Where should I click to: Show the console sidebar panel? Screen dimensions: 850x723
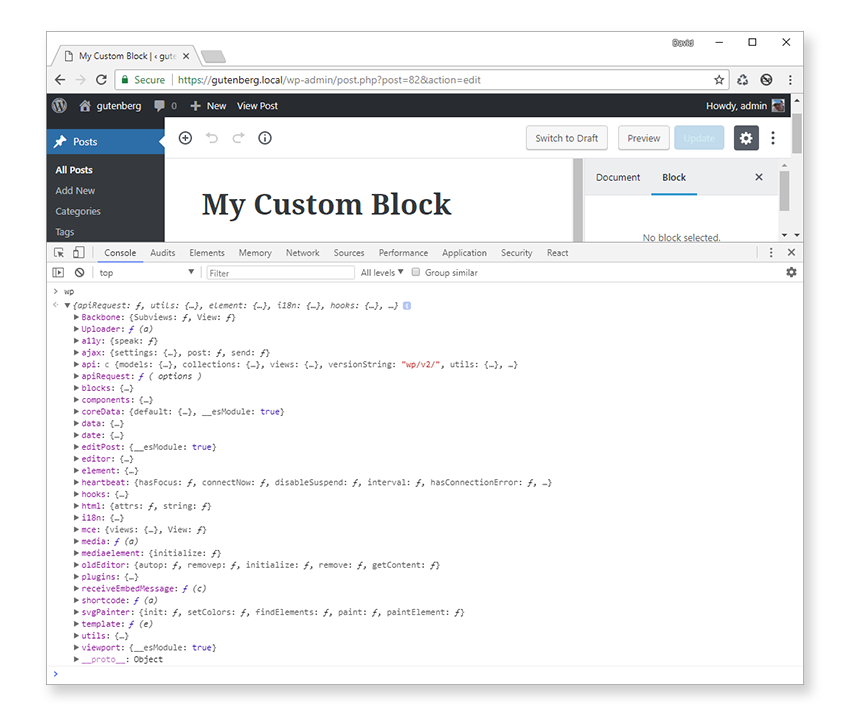point(59,272)
